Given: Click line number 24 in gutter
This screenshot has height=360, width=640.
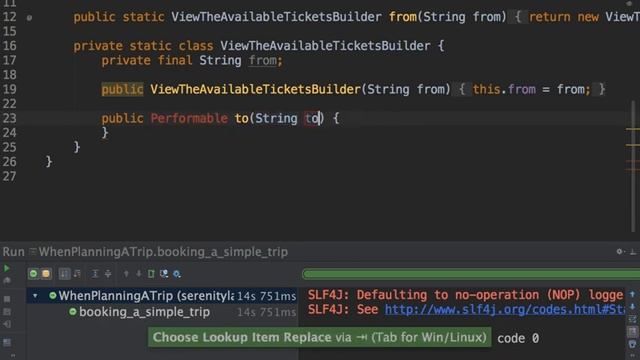Looking at the screenshot, I should click(9, 133).
